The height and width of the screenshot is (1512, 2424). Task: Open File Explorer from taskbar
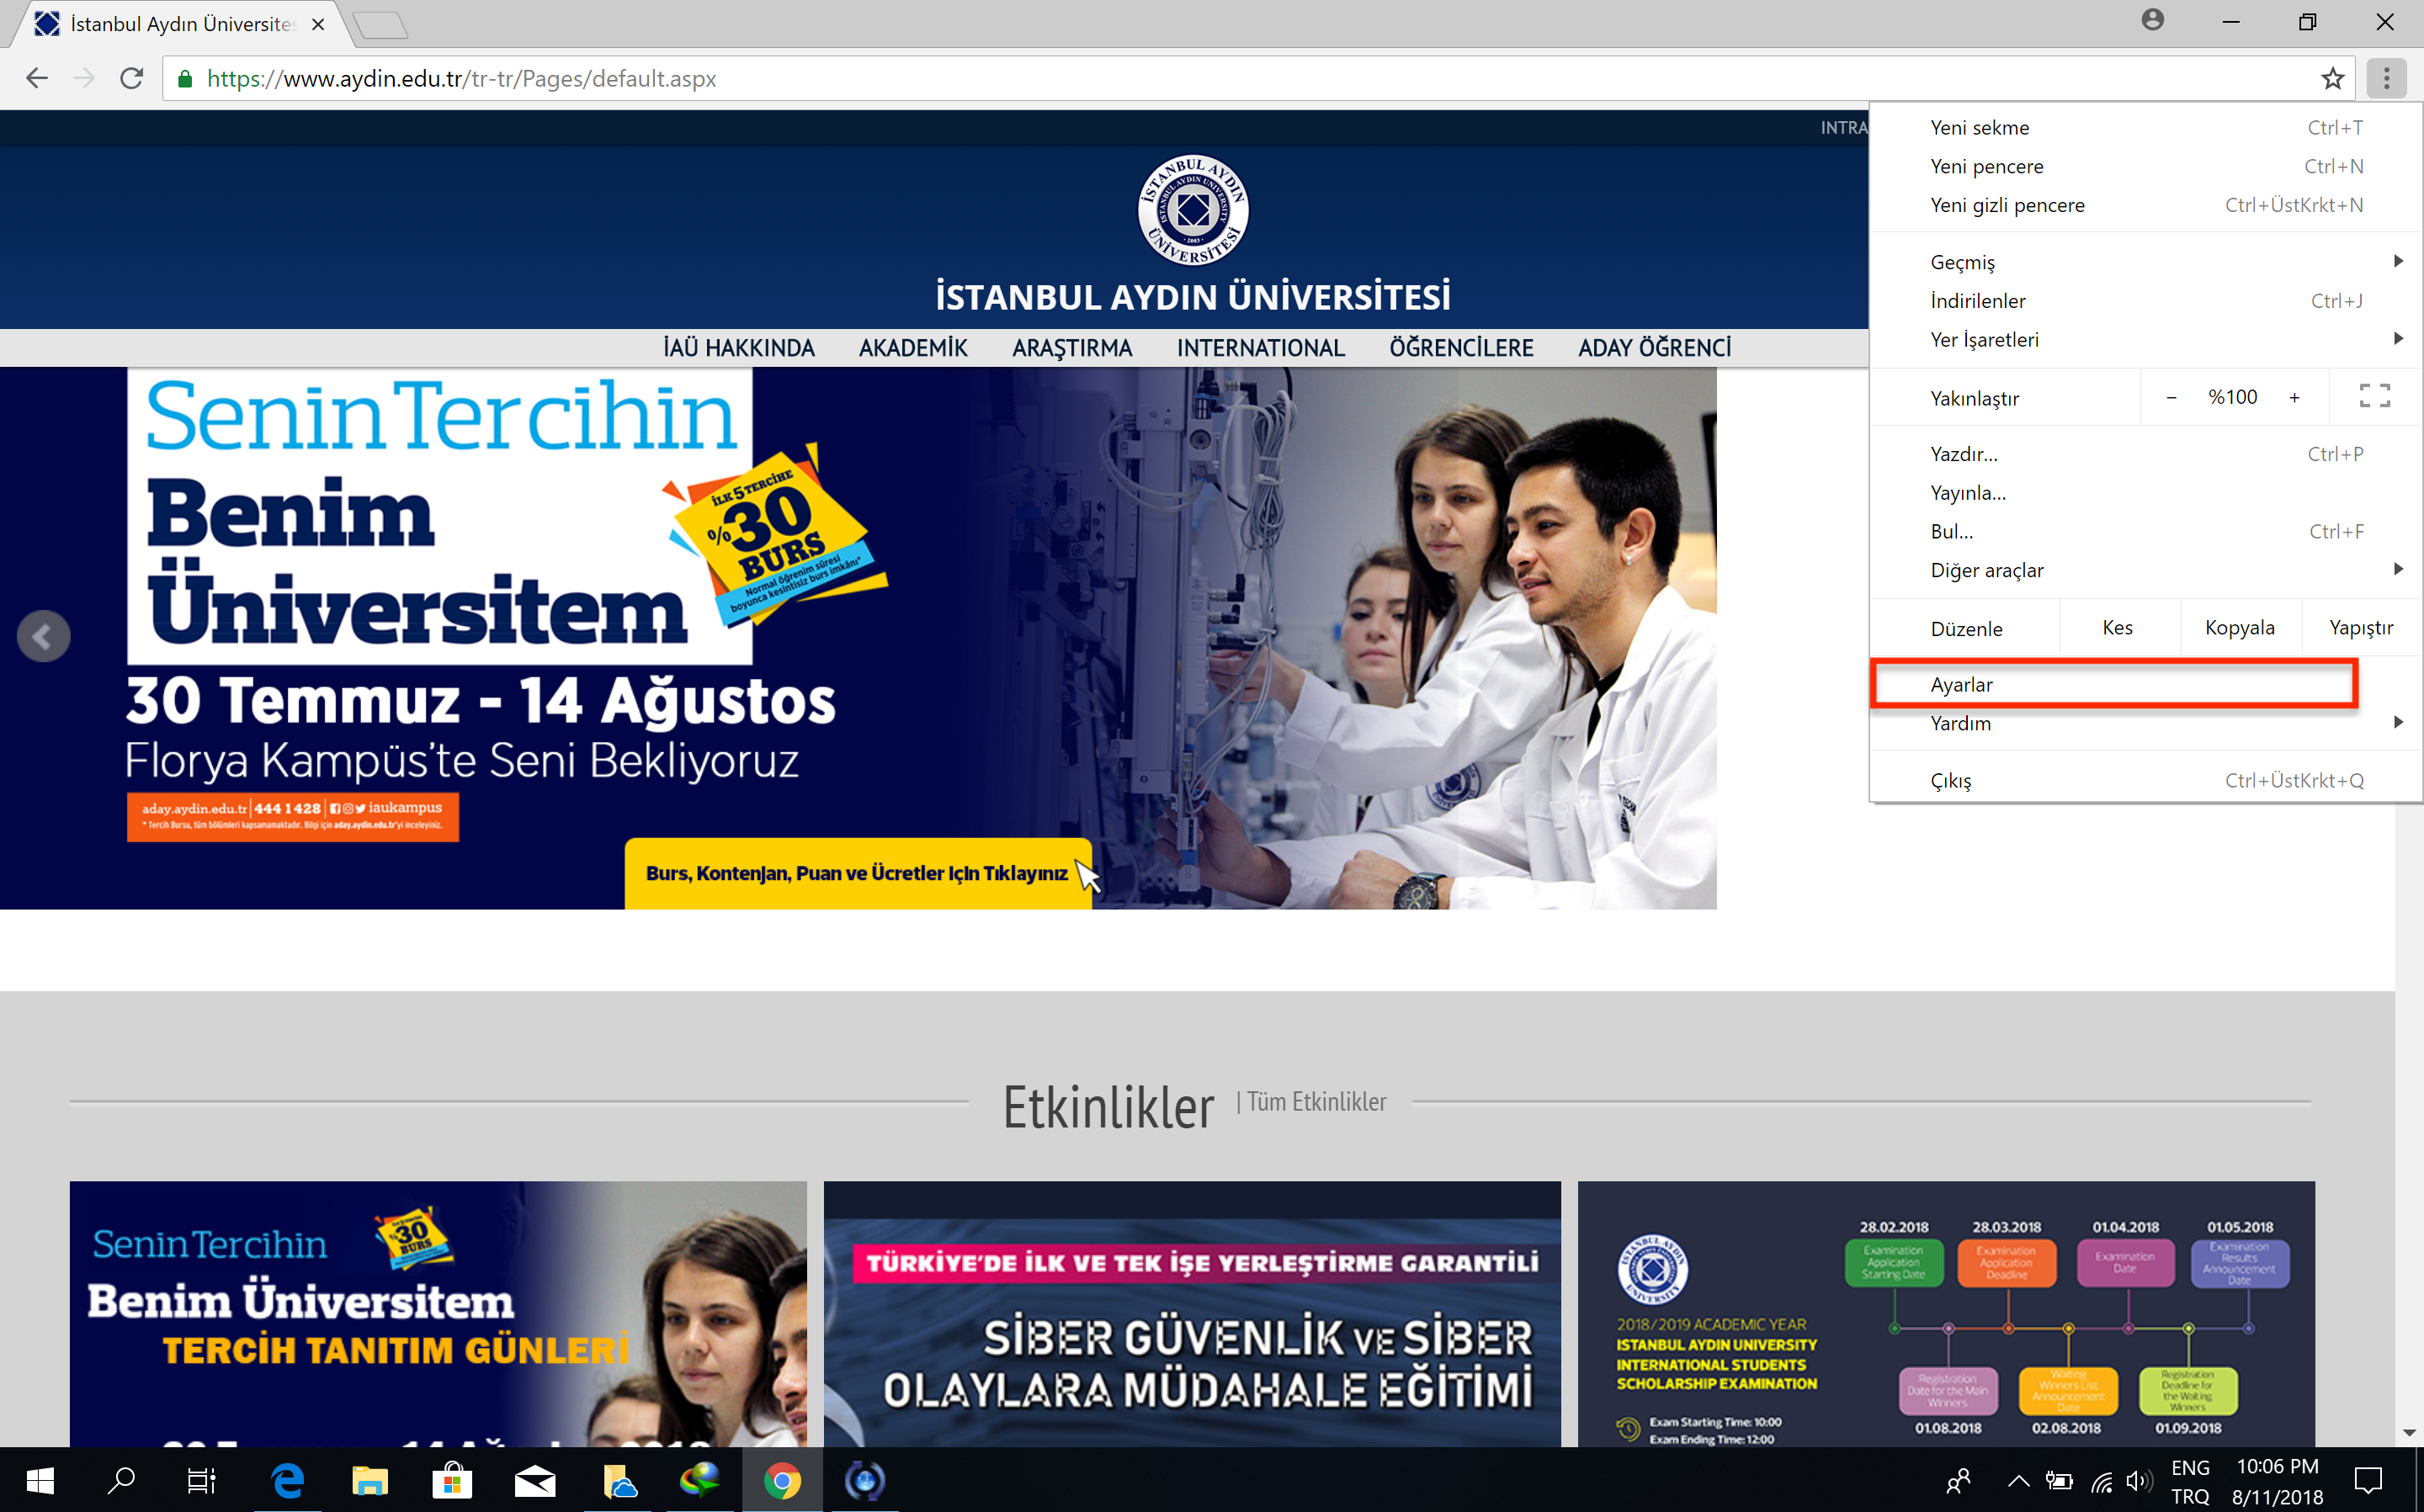(369, 1481)
